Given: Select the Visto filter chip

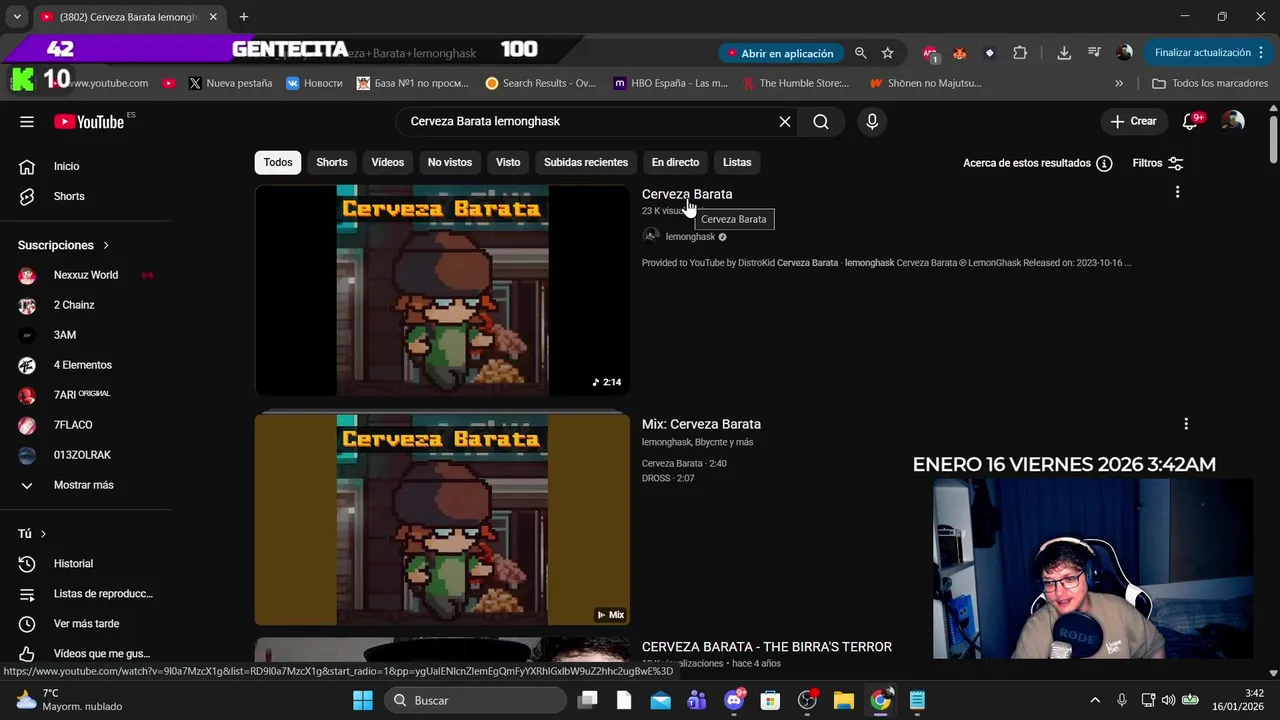Looking at the screenshot, I should [x=508, y=162].
